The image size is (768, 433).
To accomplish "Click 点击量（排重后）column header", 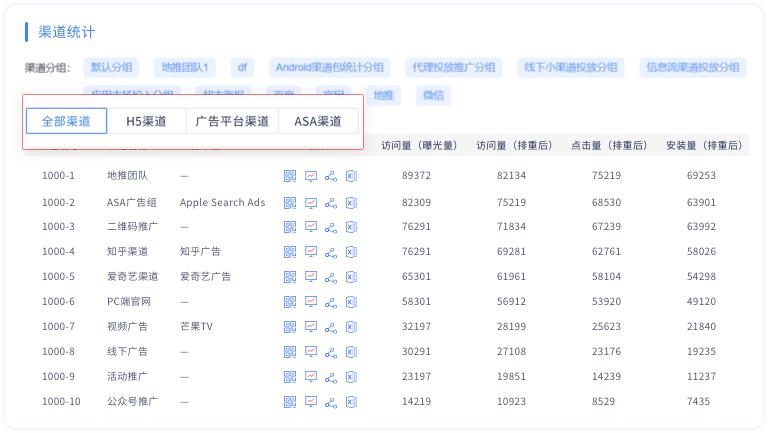I will pyautogui.click(x=609, y=145).
